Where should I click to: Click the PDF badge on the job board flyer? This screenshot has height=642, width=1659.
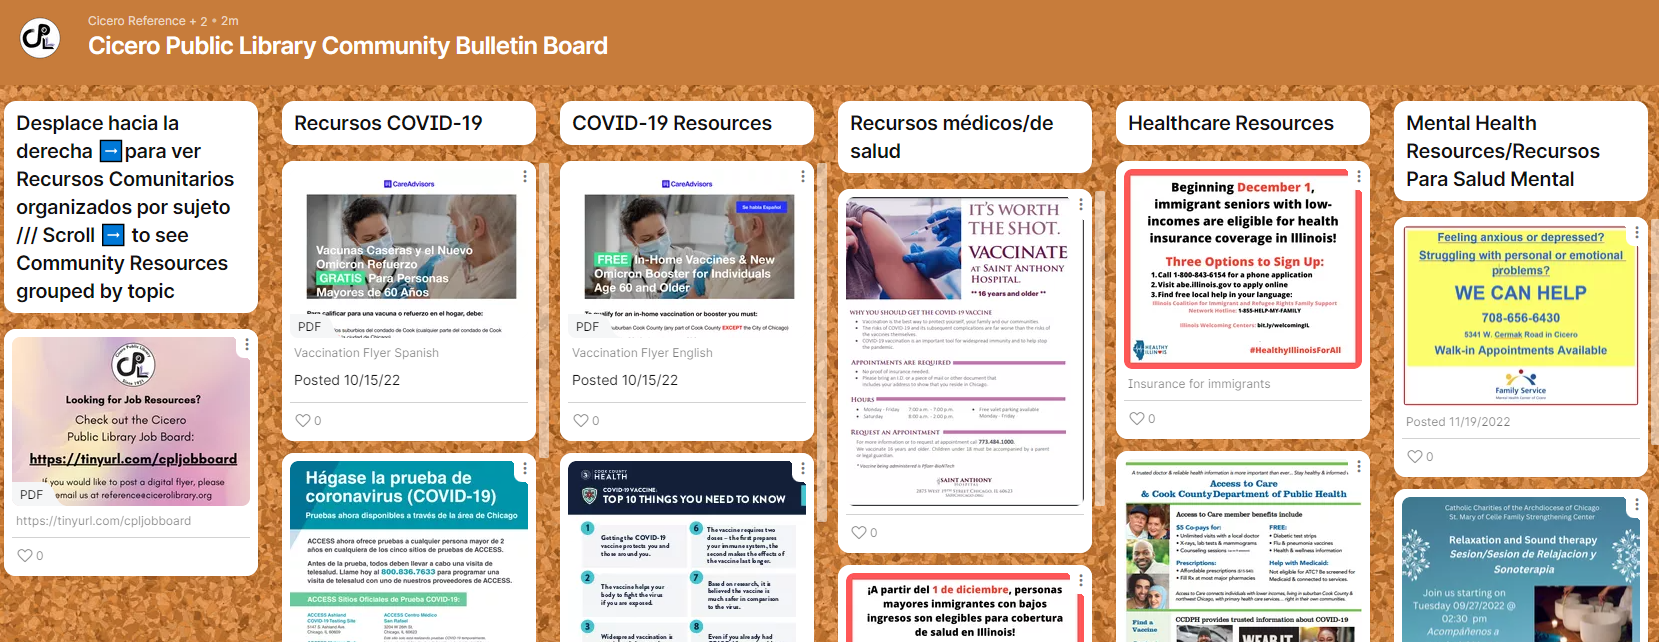point(31,495)
